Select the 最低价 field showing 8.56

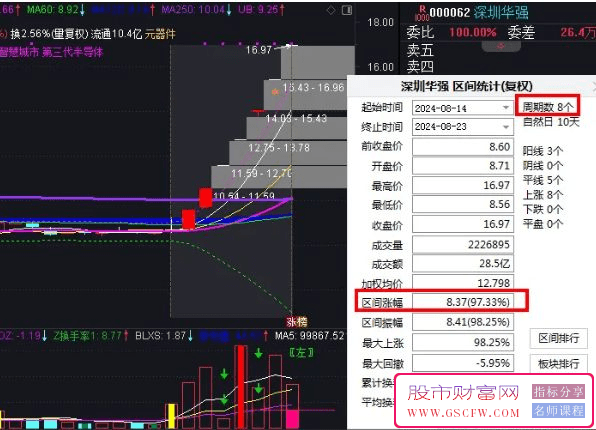point(463,205)
